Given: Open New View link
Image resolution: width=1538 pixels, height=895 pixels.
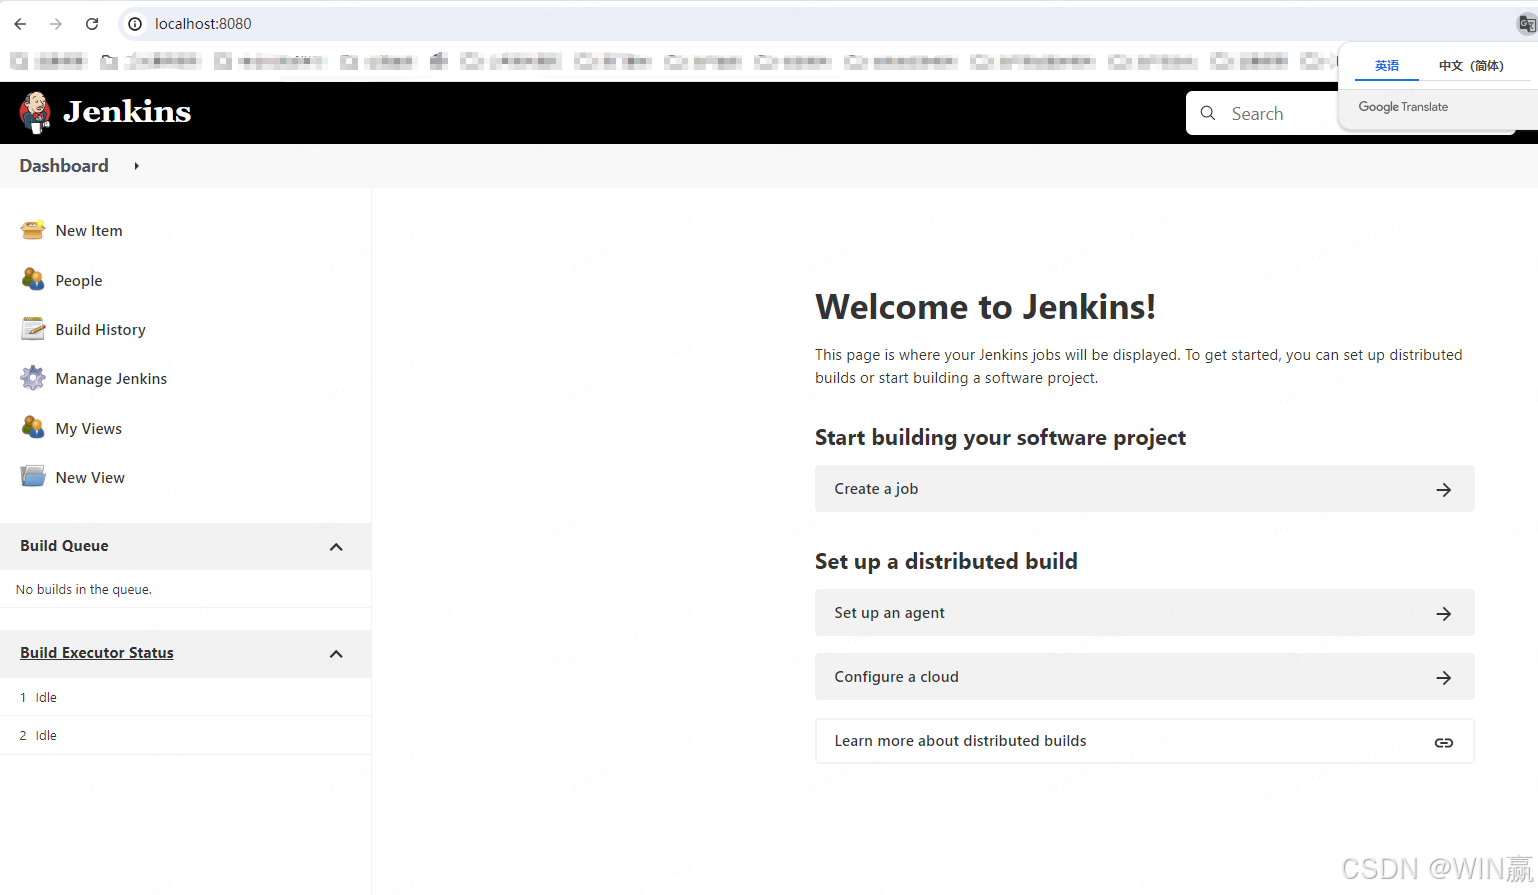Looking at the screenshot, I should pos(90,478).
